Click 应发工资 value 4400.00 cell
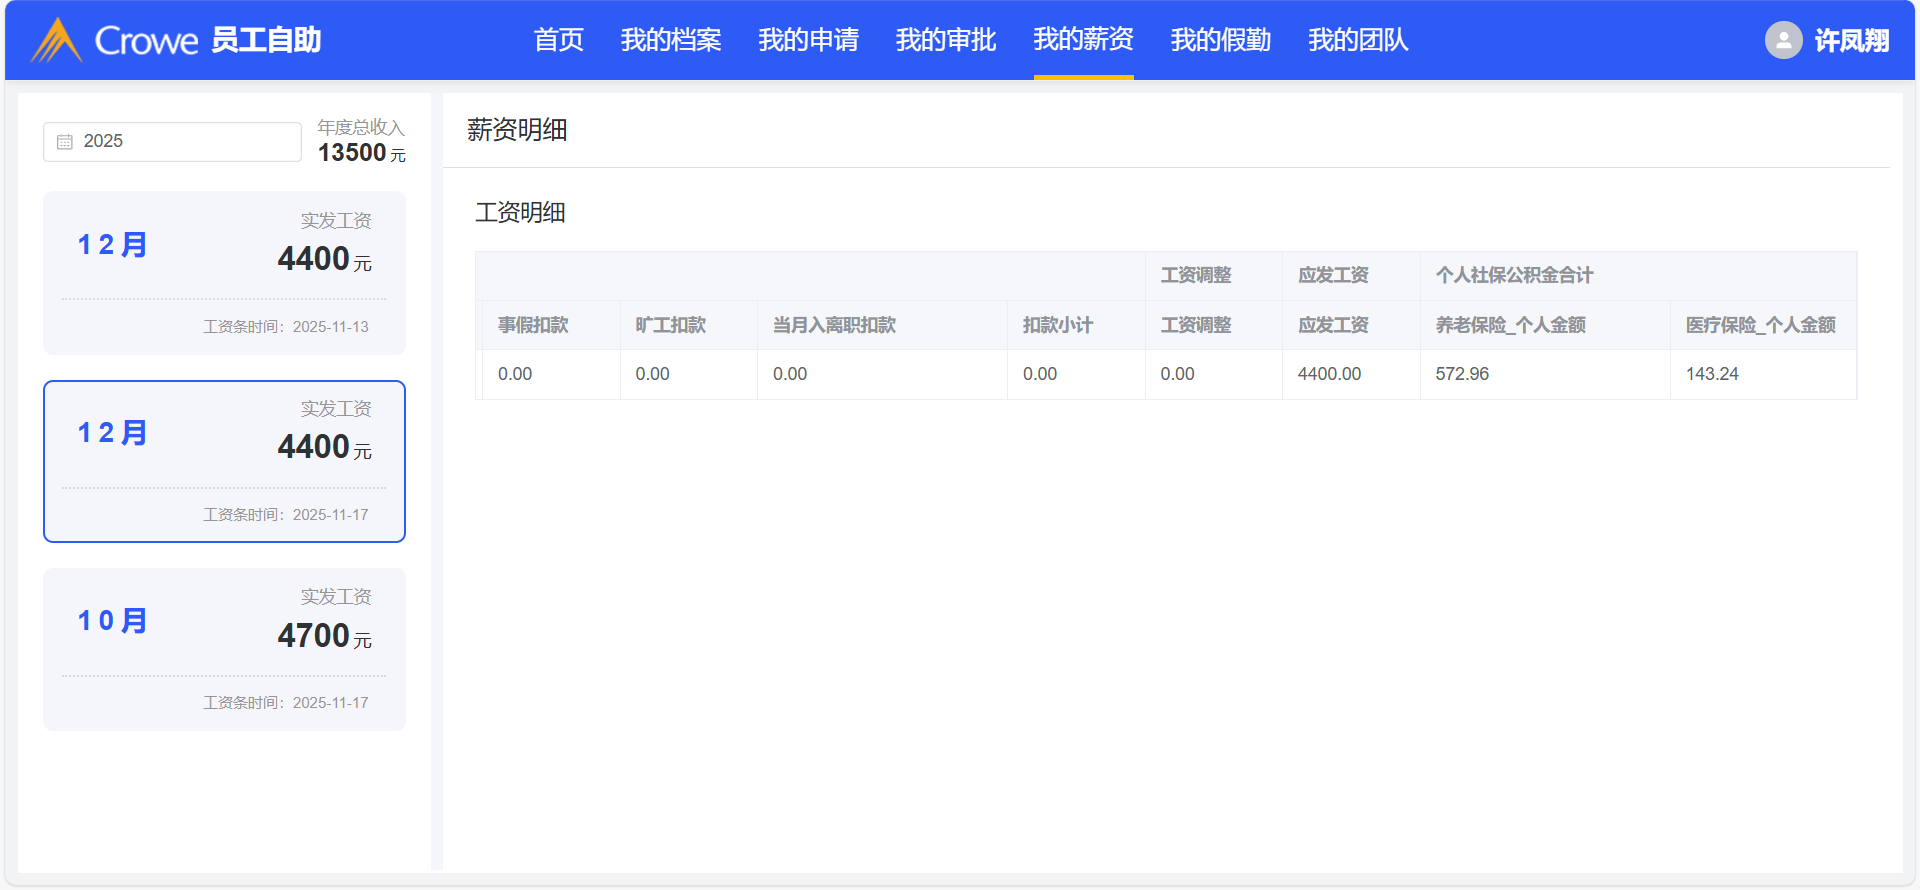 click(x=1329, y=374)
